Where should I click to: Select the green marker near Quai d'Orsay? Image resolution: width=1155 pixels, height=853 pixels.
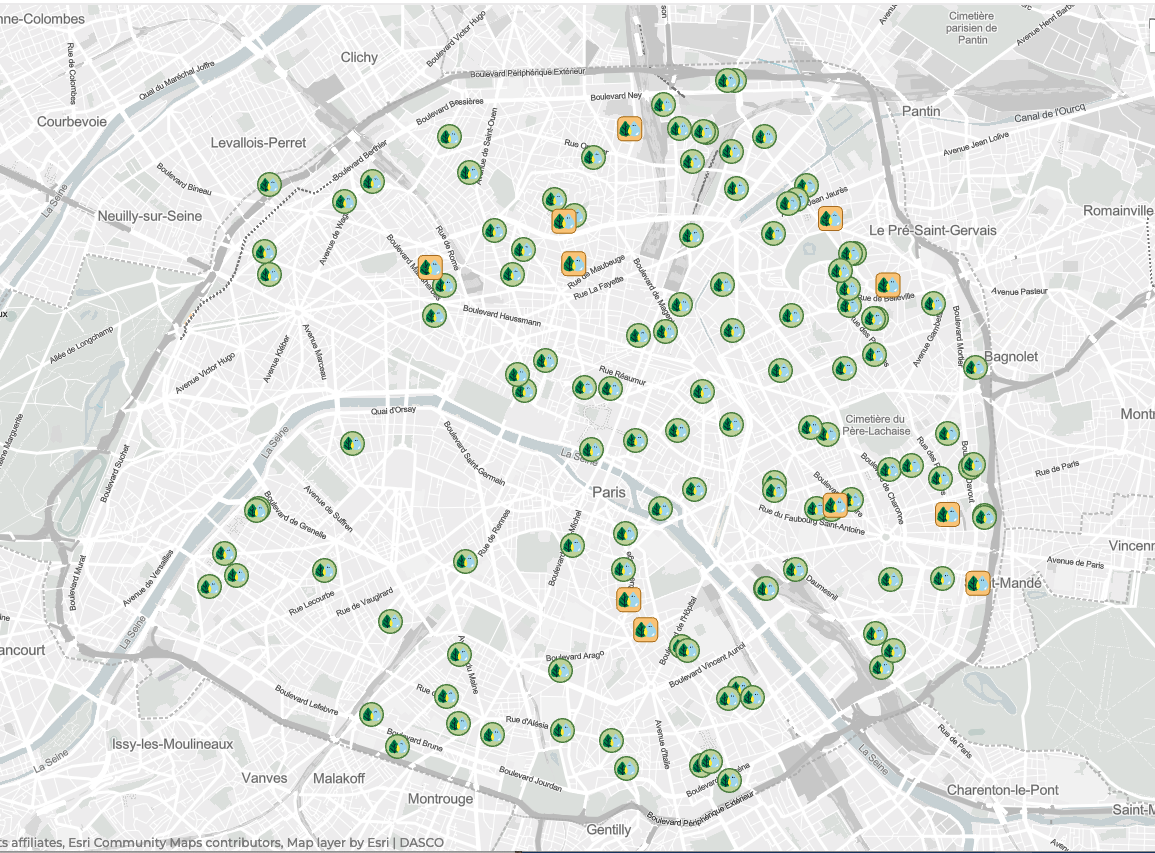(352, 442)
